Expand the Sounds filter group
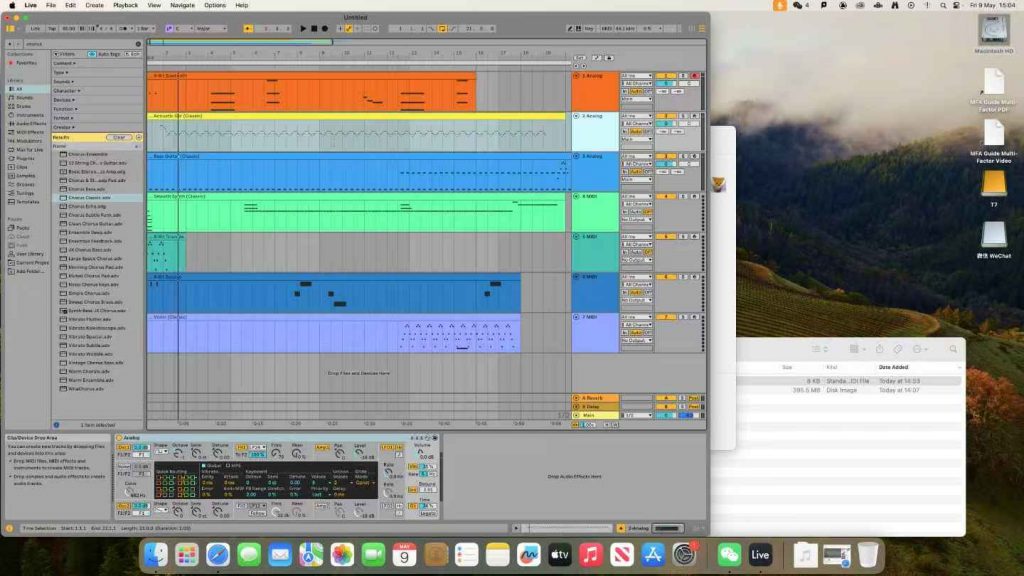 pyautogui.click(x=65, y=81)
